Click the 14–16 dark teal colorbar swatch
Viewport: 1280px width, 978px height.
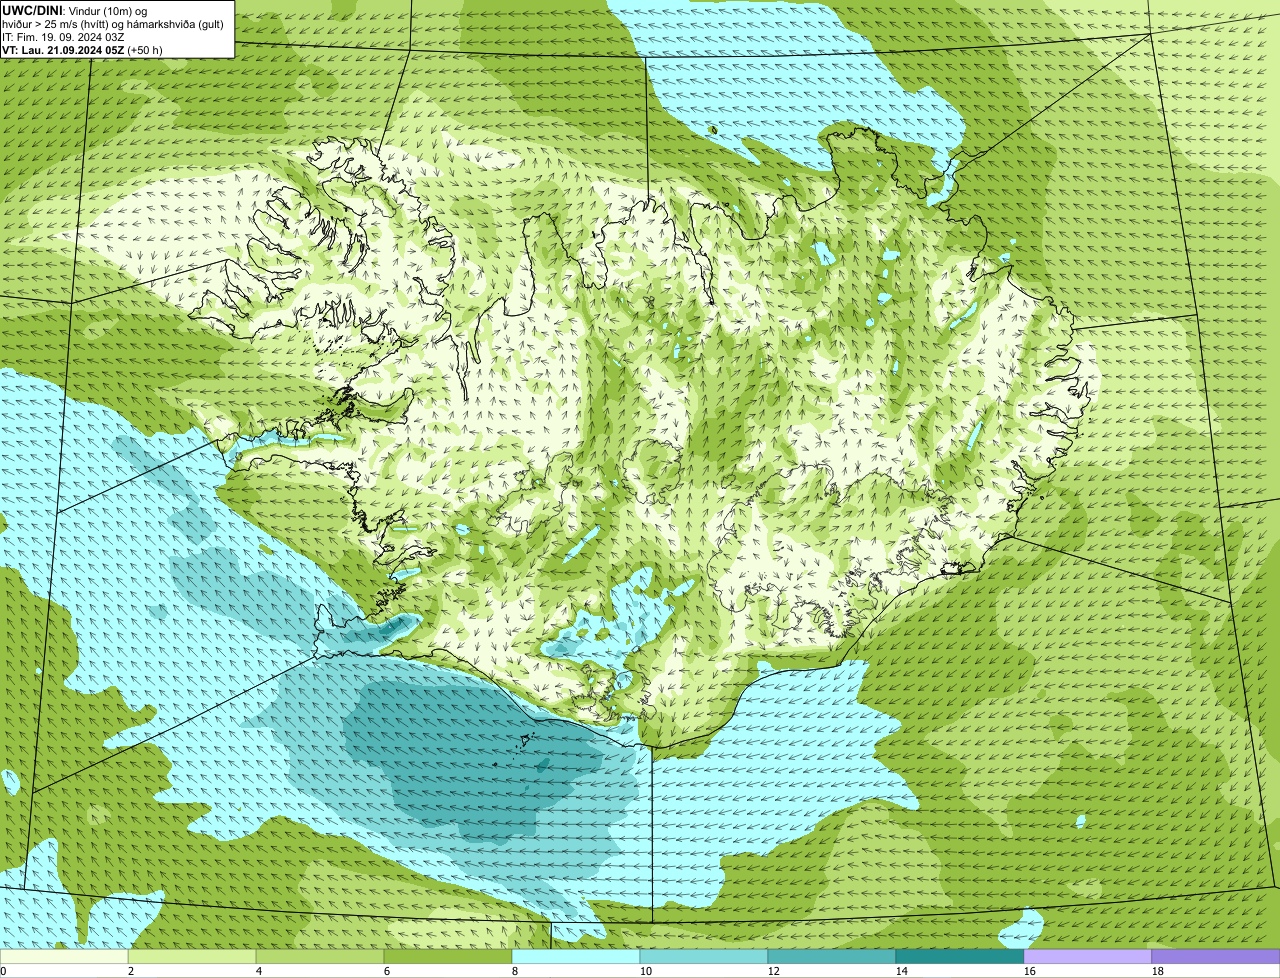[960, 957]
